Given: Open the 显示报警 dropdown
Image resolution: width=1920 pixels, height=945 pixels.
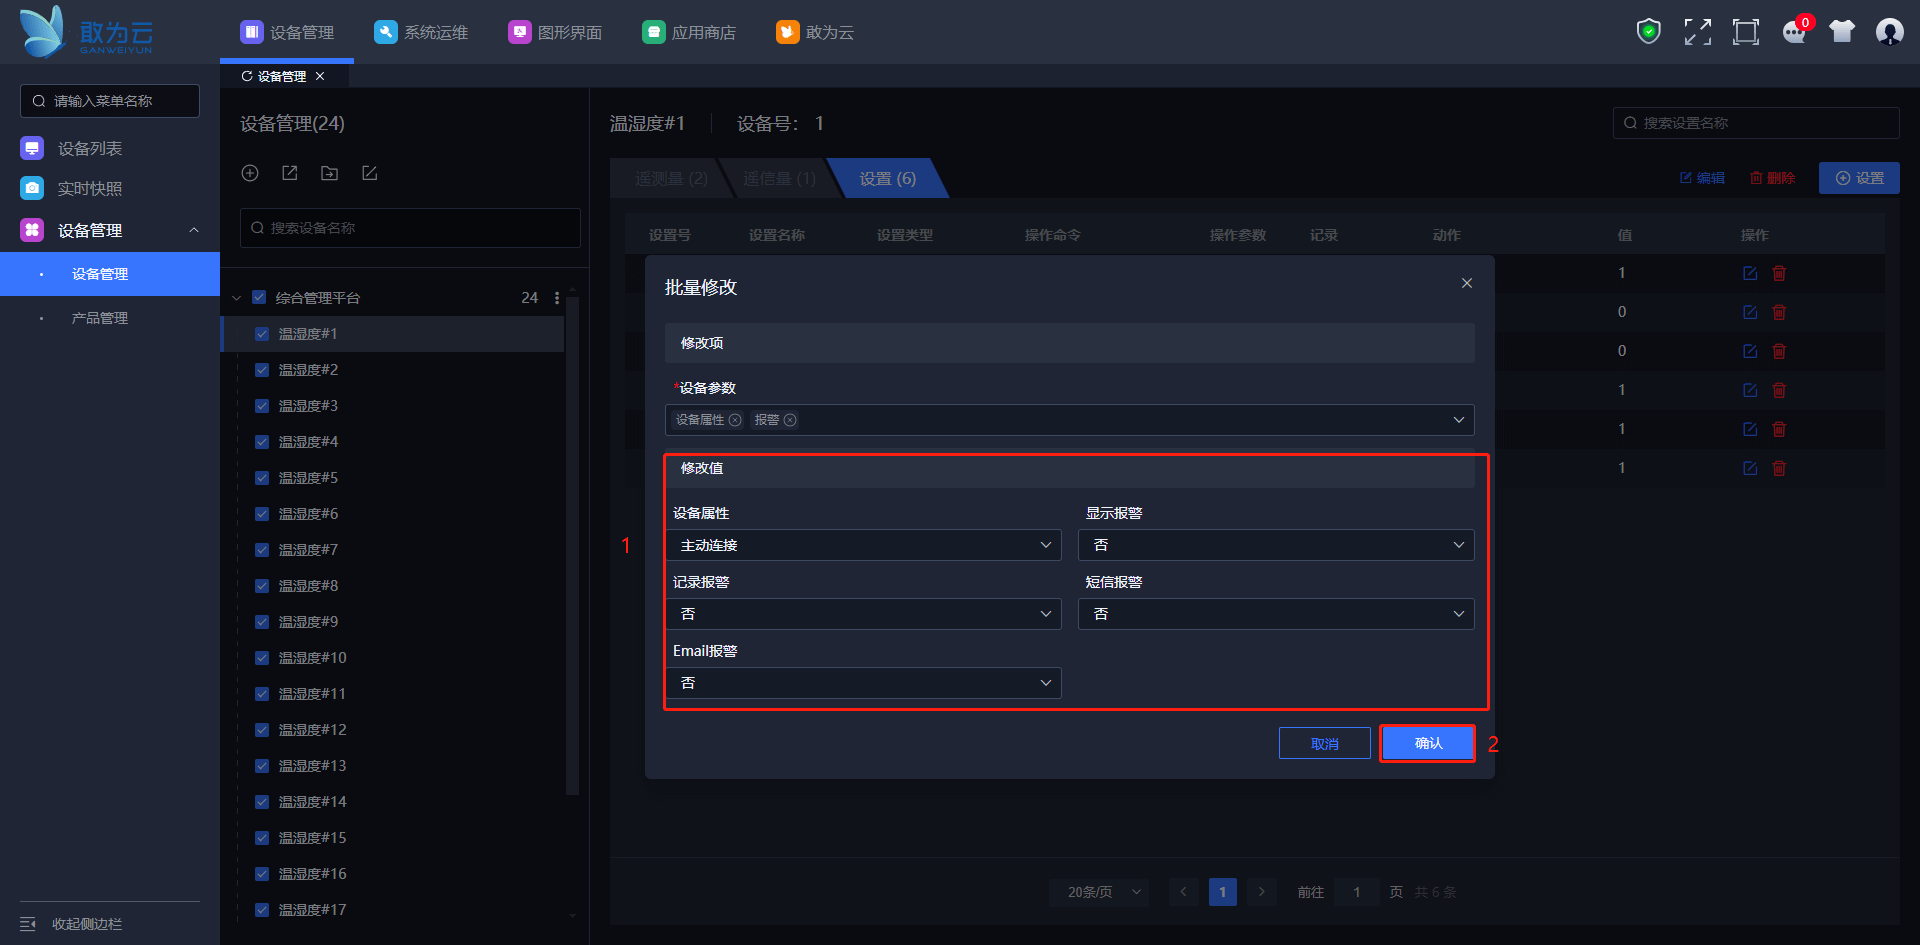Looking at the screenshot, I should tap(1276, 545).
